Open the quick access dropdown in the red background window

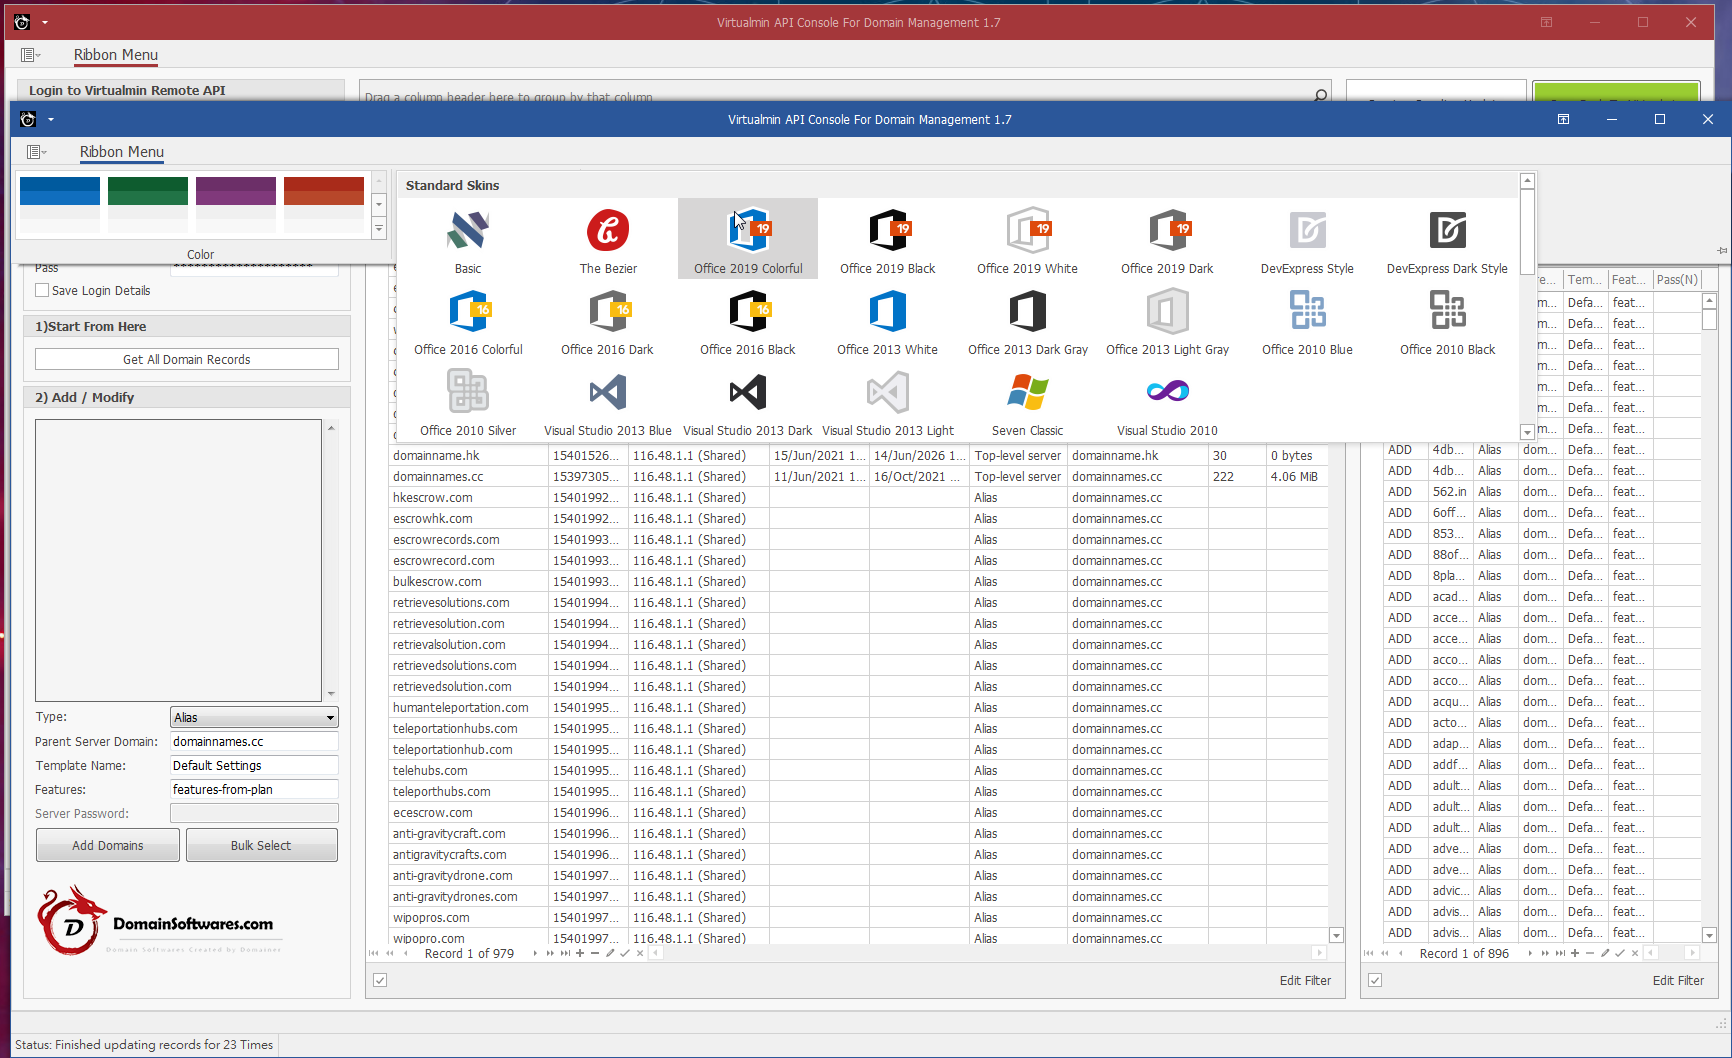tap(45, 22)
